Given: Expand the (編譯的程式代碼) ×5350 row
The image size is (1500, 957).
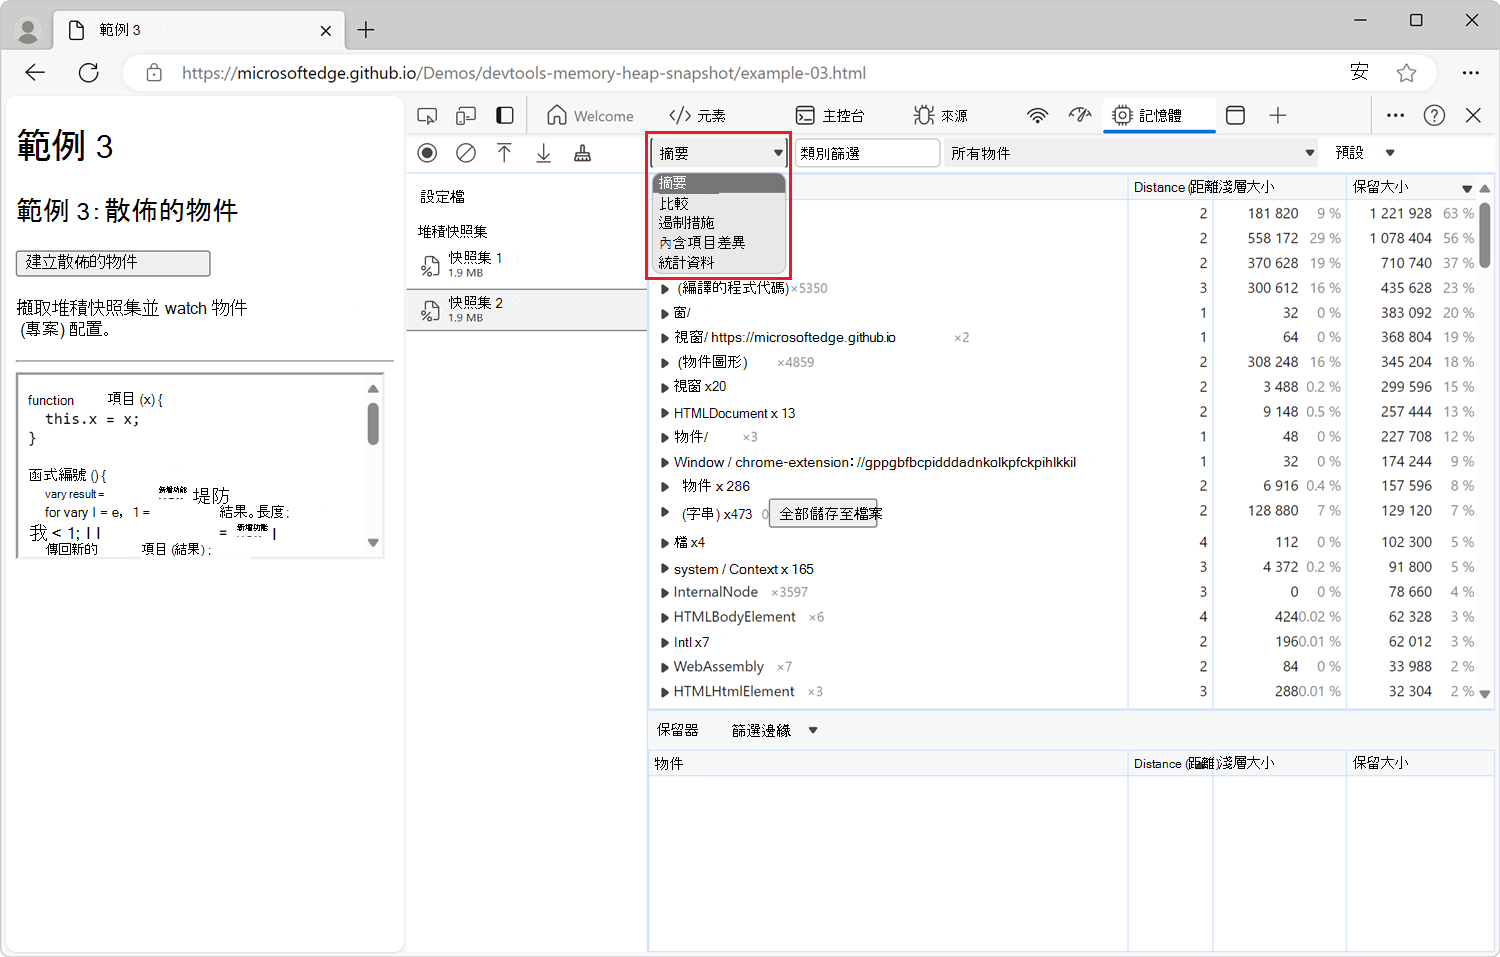Looking at the screenshot, I should 665,289.
